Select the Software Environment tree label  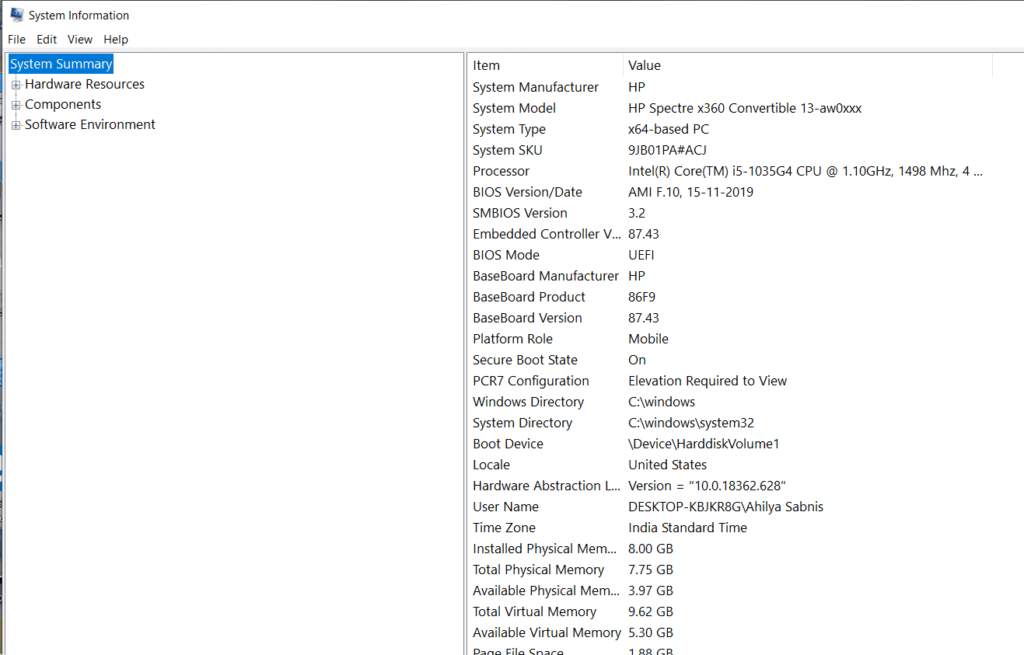tap(90, 125)
